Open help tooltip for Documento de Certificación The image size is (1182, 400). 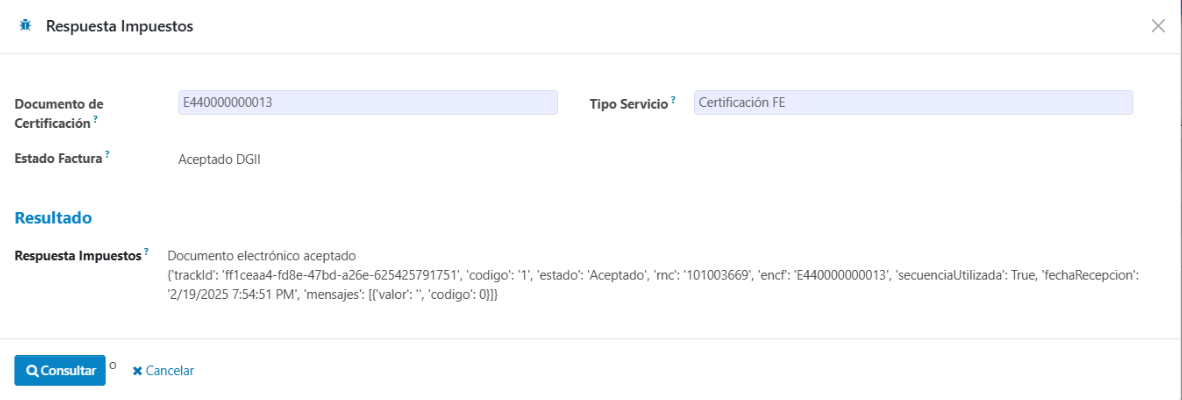point(96,119)
